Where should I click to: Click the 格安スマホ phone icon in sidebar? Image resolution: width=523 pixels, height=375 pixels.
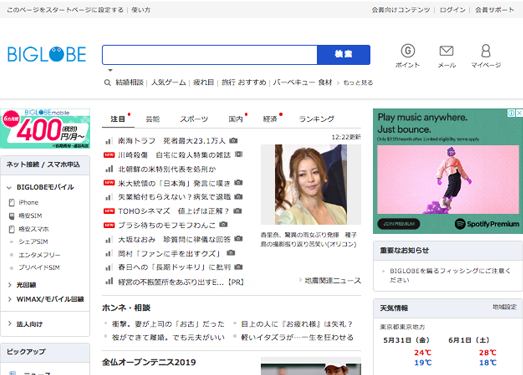[12, 229]
